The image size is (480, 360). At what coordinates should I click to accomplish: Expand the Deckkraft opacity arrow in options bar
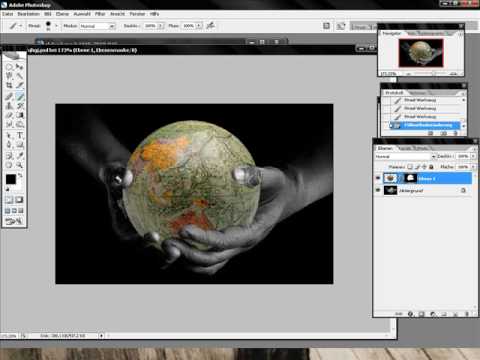[x=161, y=26]
